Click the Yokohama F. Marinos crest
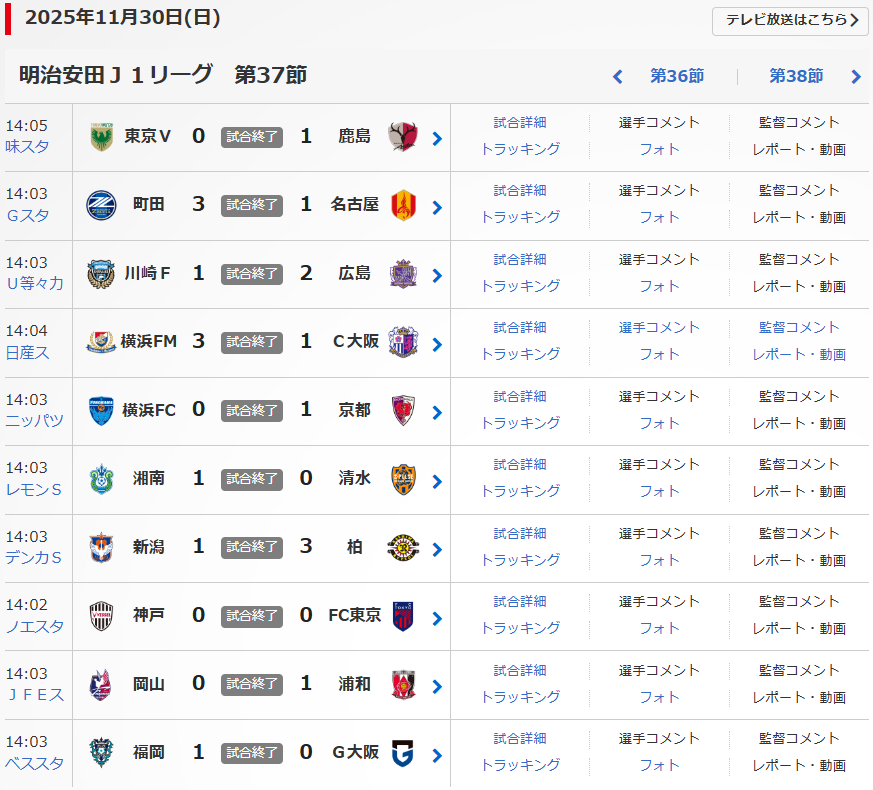Viewport: 873px width, 790px height. (x=101, y=341)
